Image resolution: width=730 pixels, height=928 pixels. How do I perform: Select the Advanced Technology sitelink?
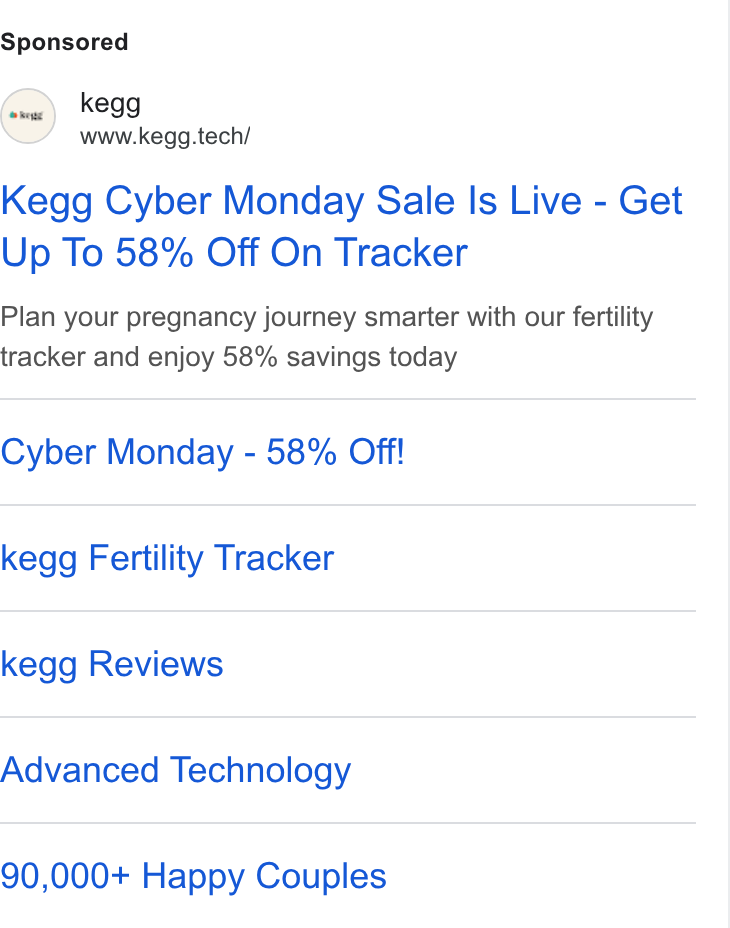176,770
